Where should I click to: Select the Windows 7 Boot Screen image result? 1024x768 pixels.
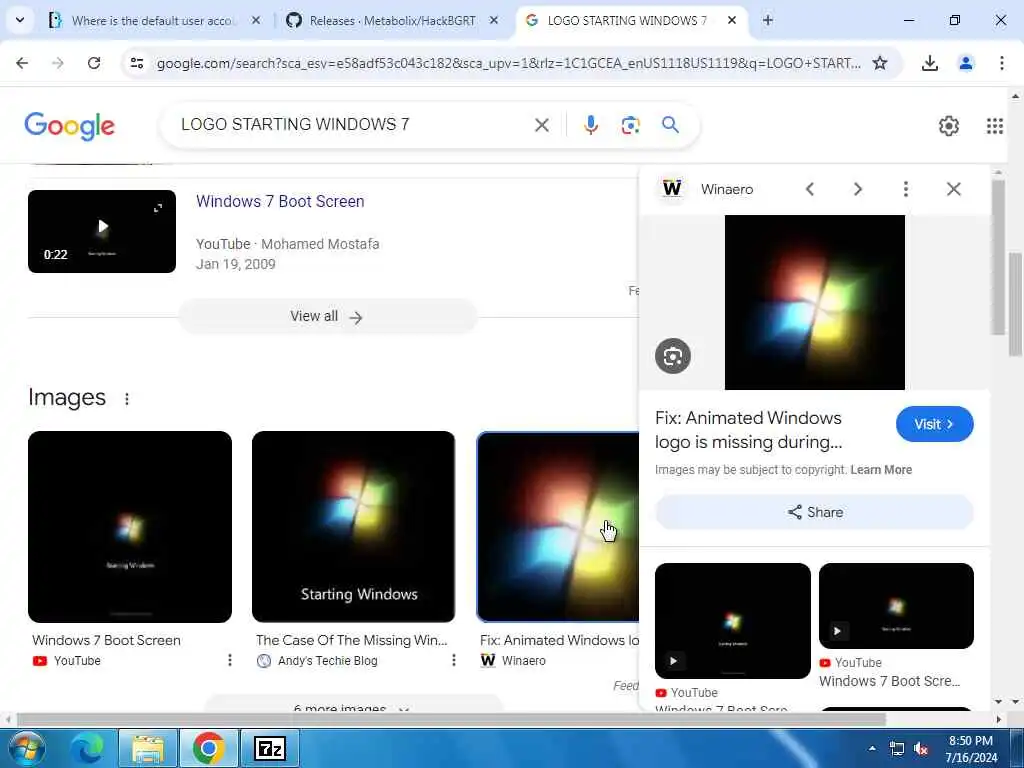(130, 526)
